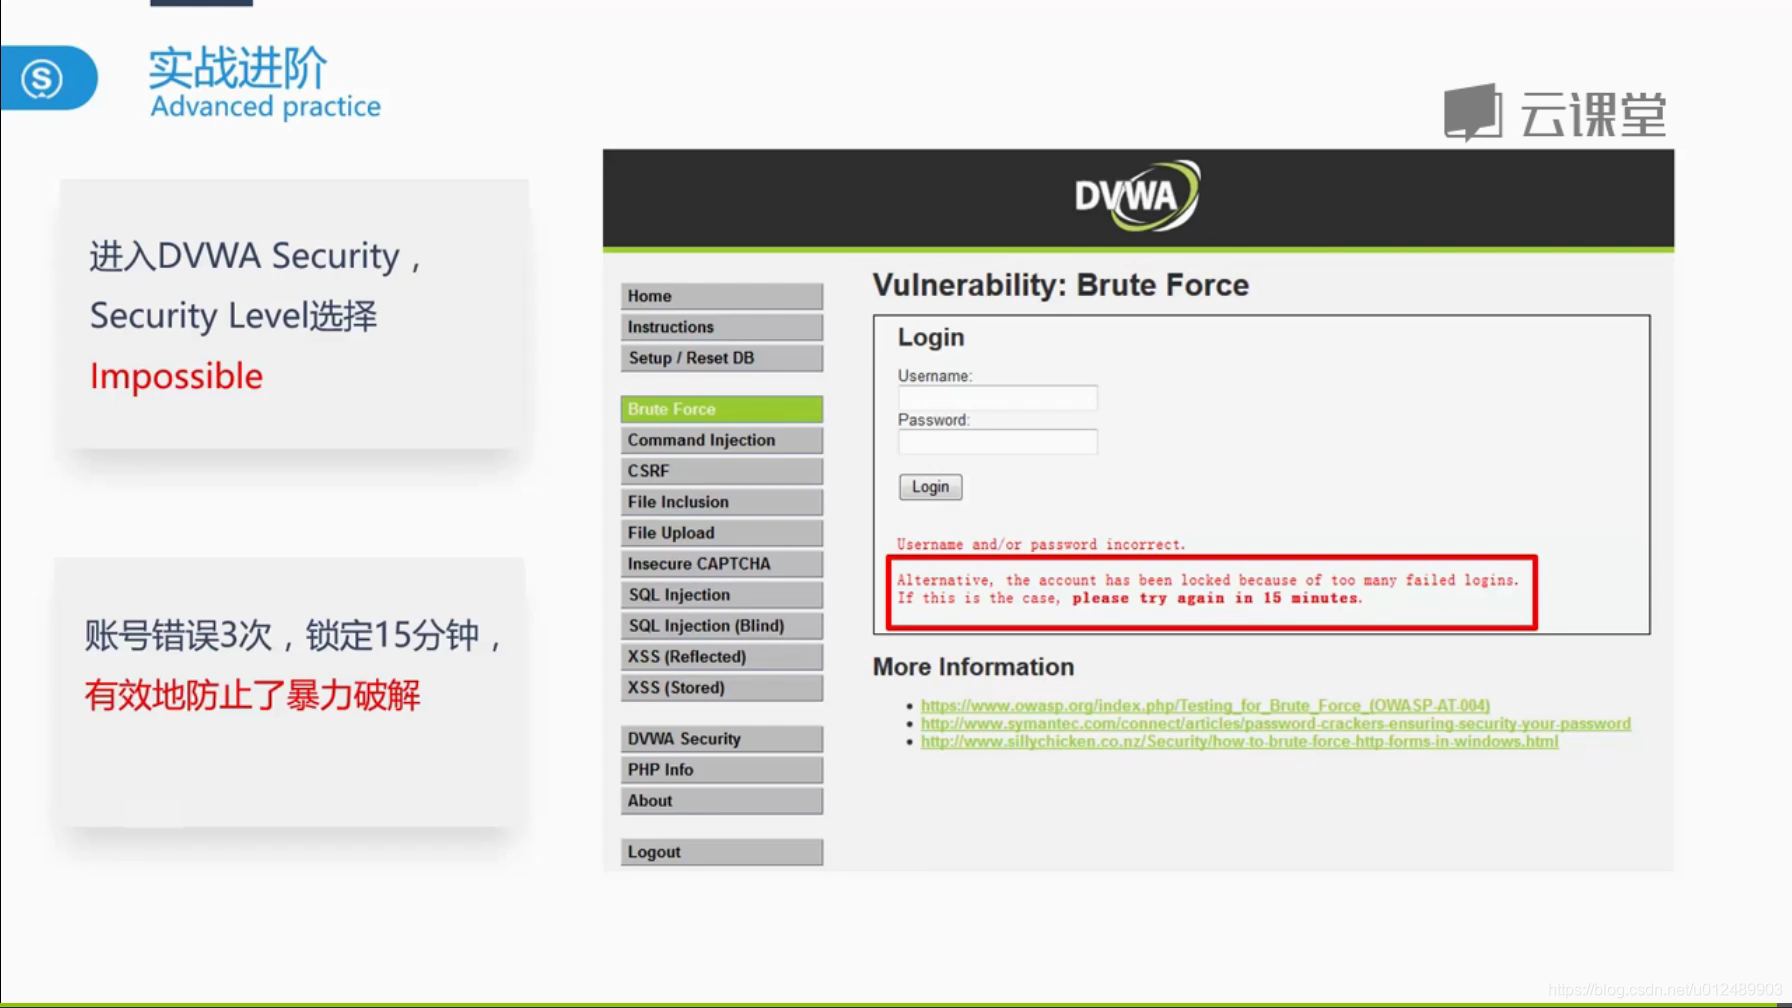Click the red 有效地防止了暴力破解 text
The width and height of the screenshot is (1792, 1008).
tap(252, 695)
